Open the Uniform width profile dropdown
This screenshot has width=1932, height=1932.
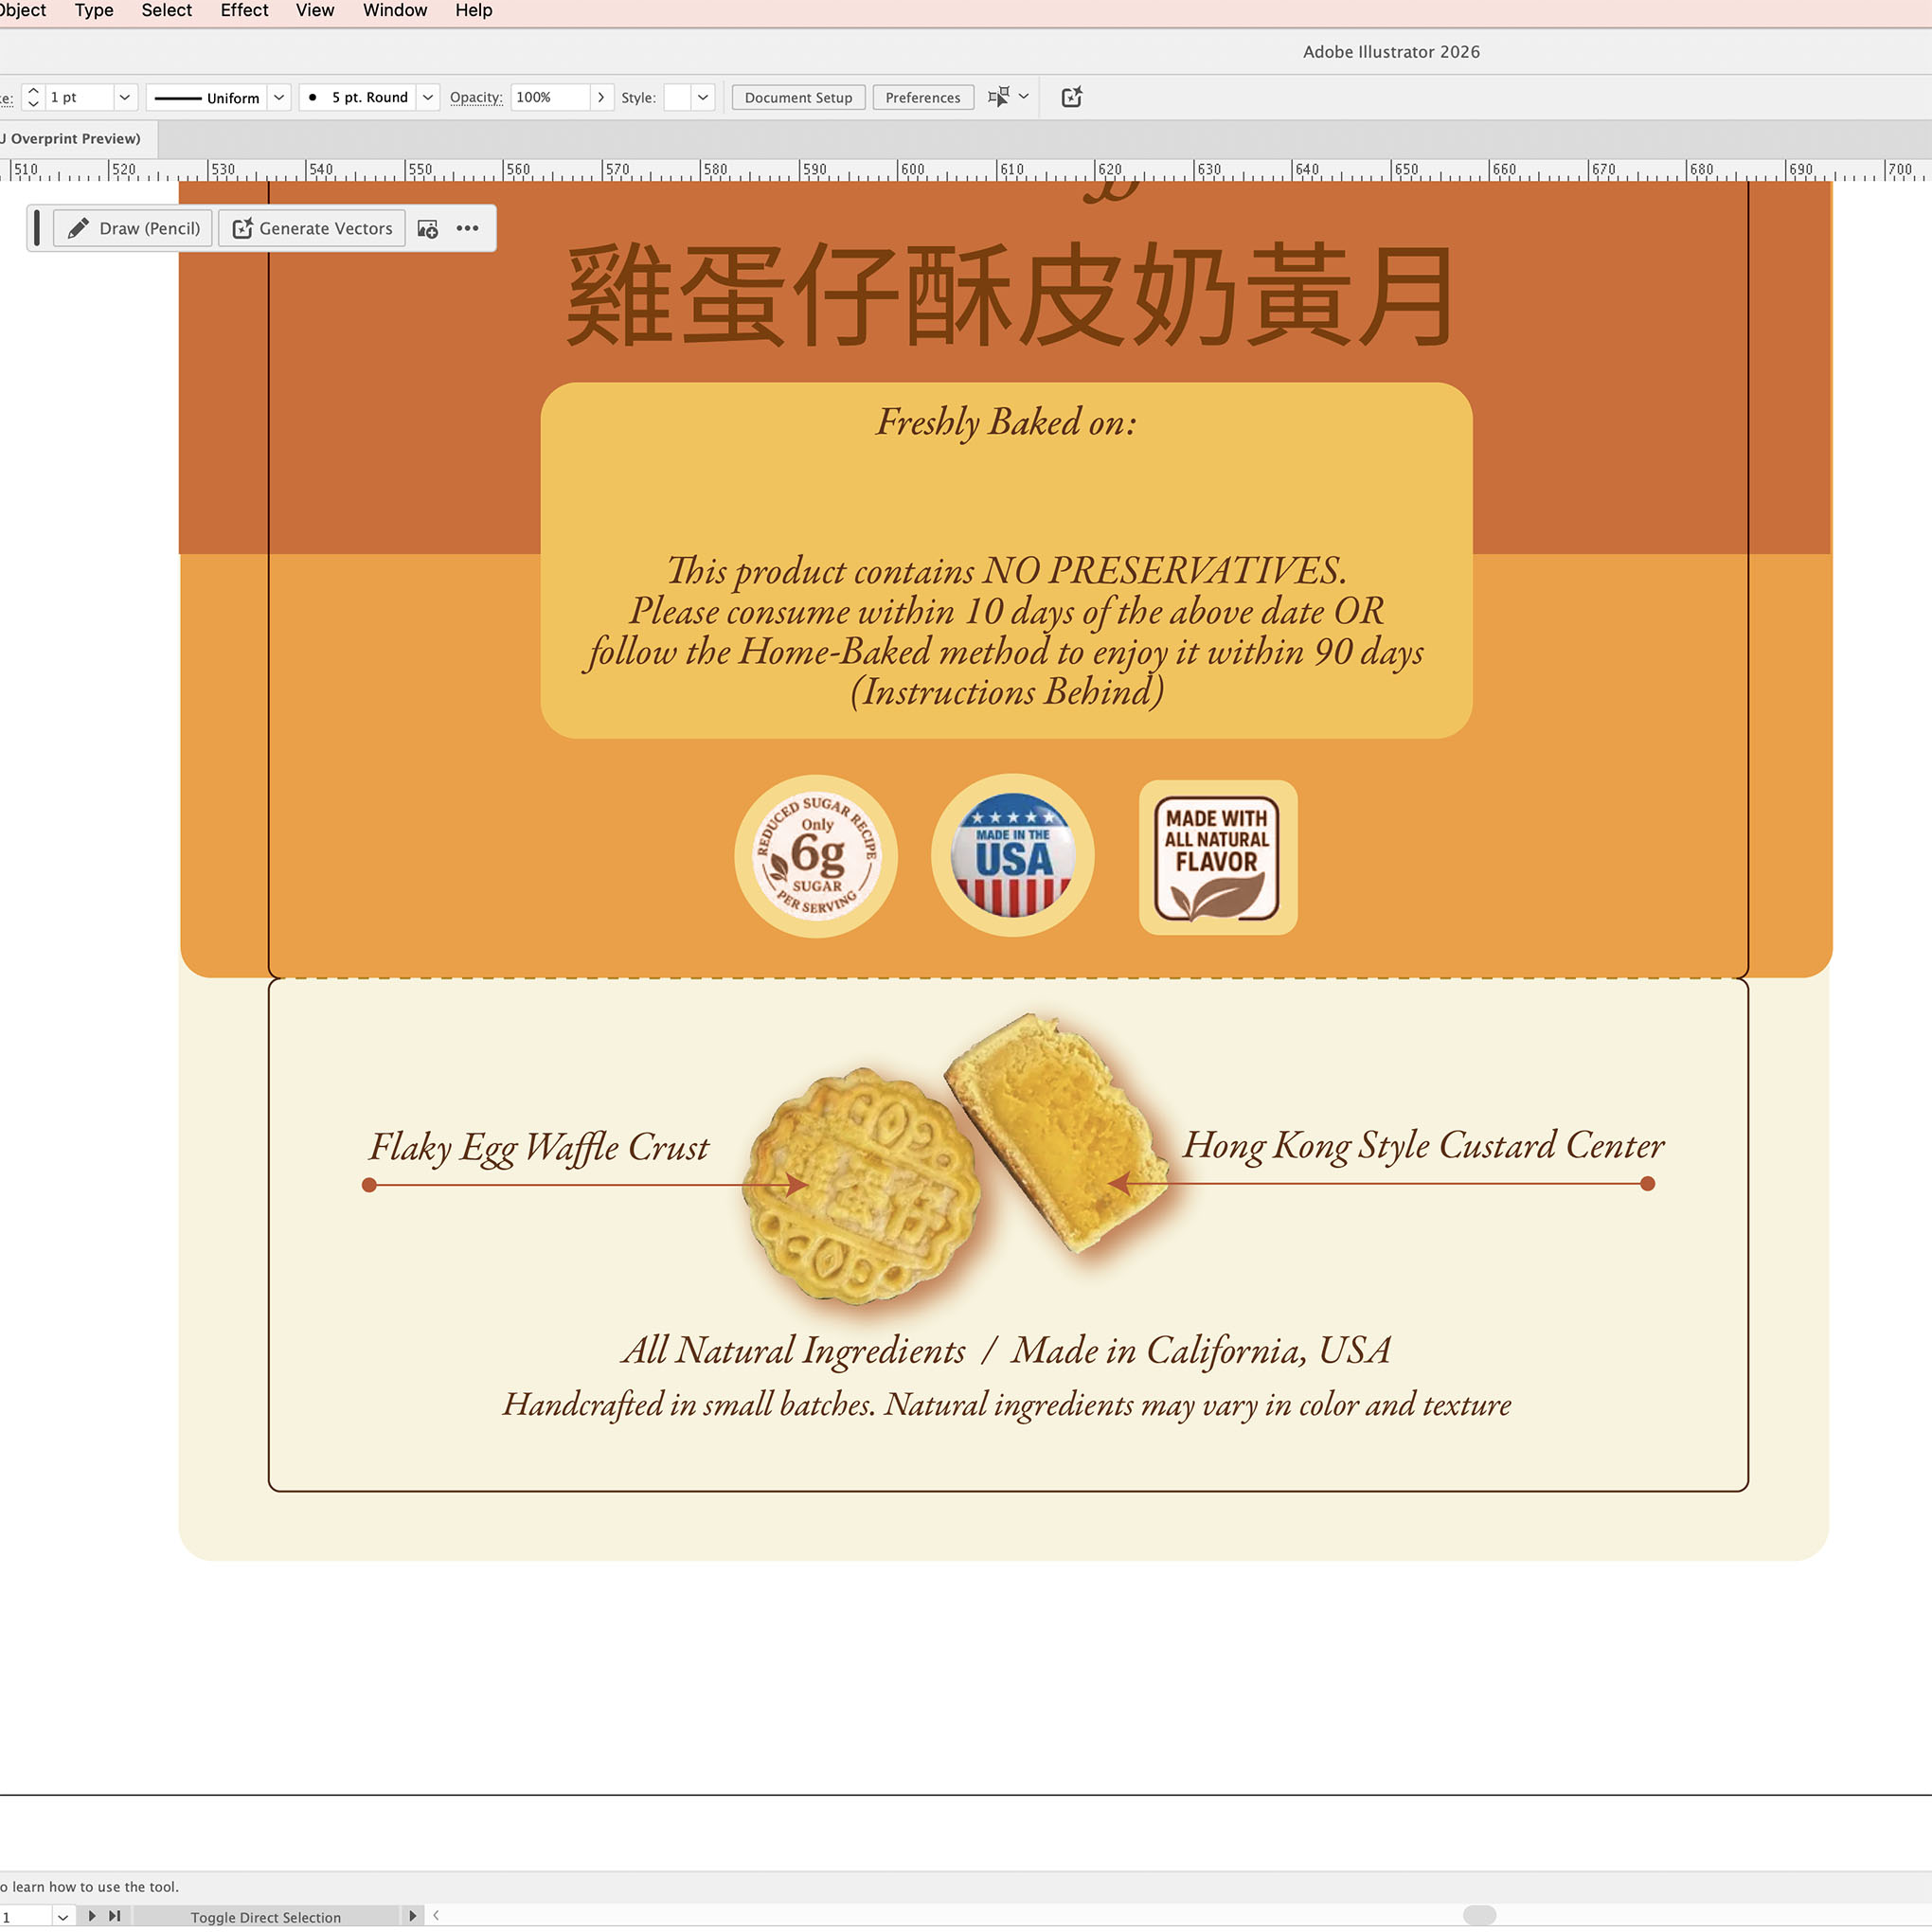pos(279,97)
